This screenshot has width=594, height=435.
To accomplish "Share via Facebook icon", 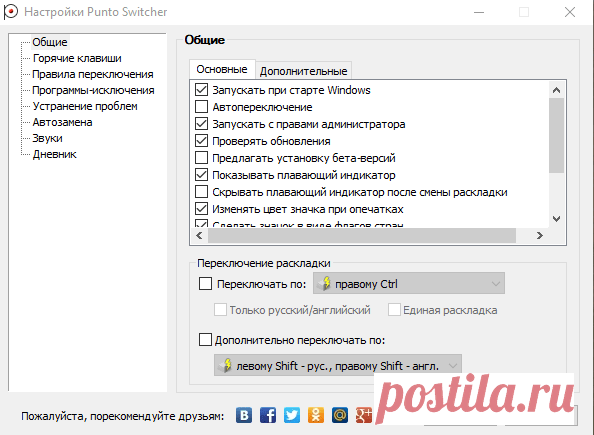I will [x=268, y=415].
